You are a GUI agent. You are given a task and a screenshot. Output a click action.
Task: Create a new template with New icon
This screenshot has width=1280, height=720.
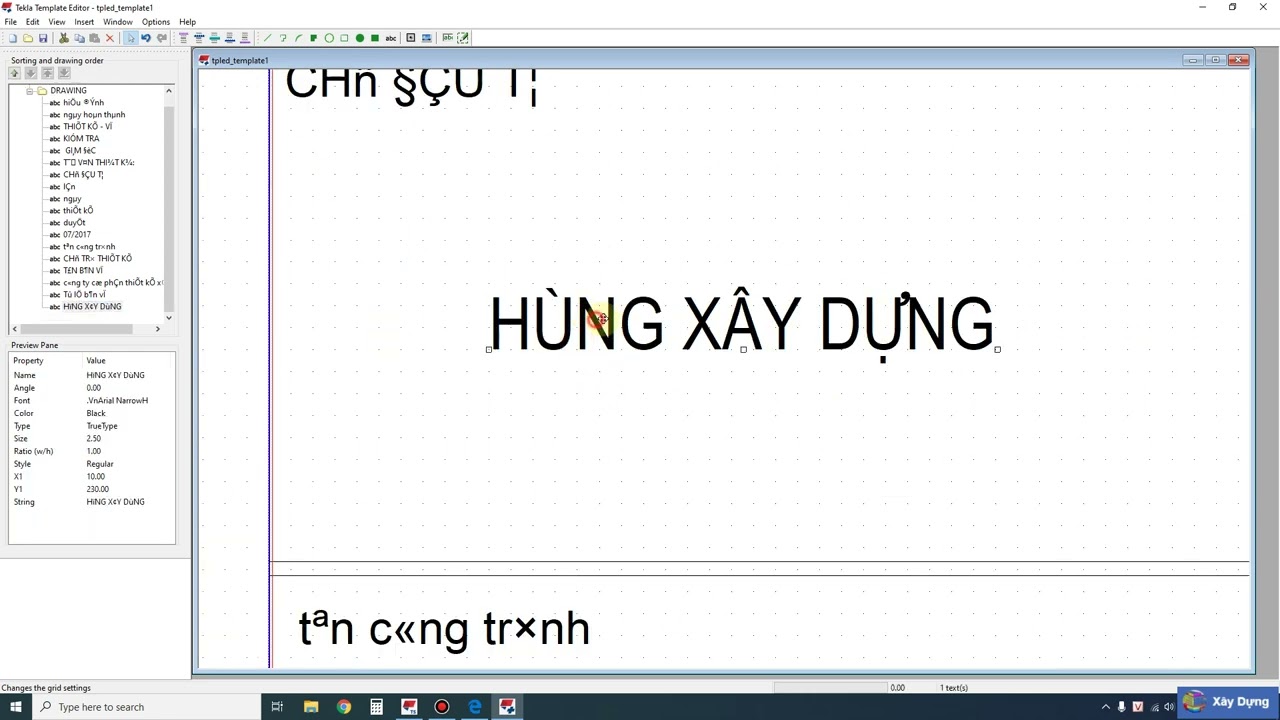point(13,38)
